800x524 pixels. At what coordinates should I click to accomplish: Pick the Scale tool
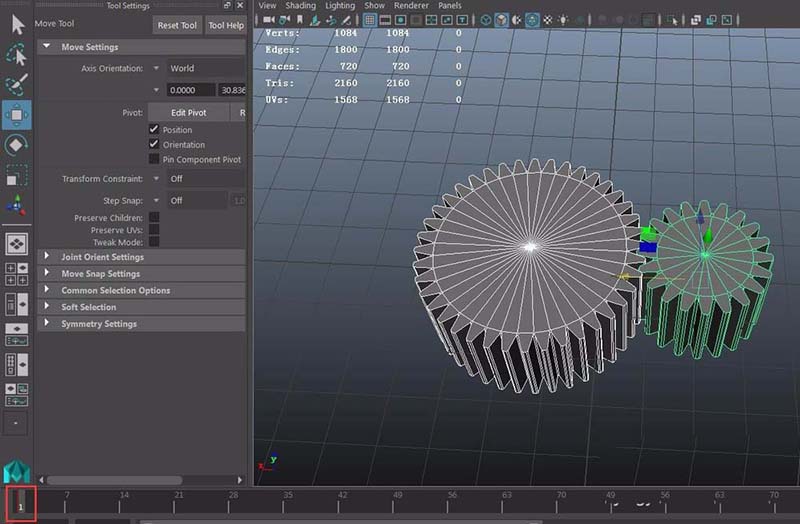coord(16,175)
